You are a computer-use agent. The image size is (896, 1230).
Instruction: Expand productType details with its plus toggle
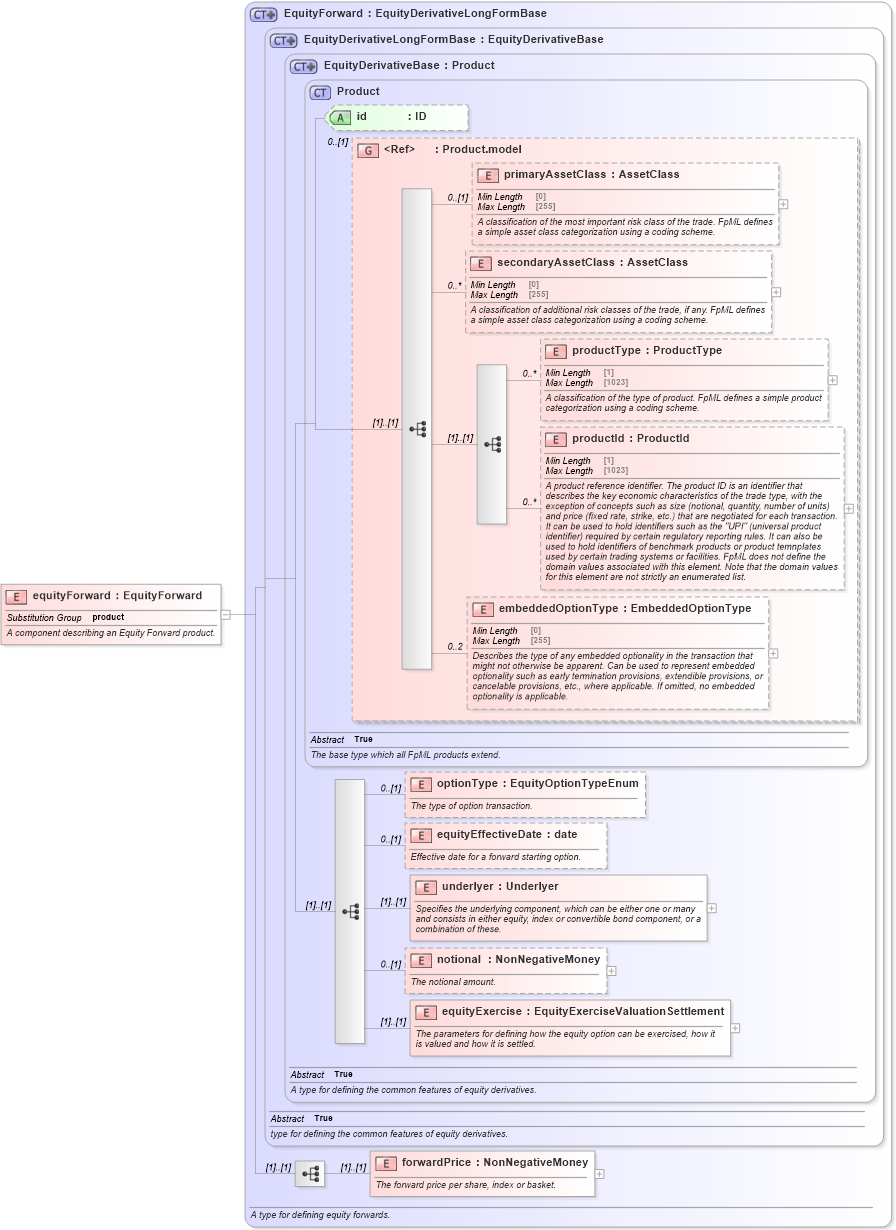831,380
